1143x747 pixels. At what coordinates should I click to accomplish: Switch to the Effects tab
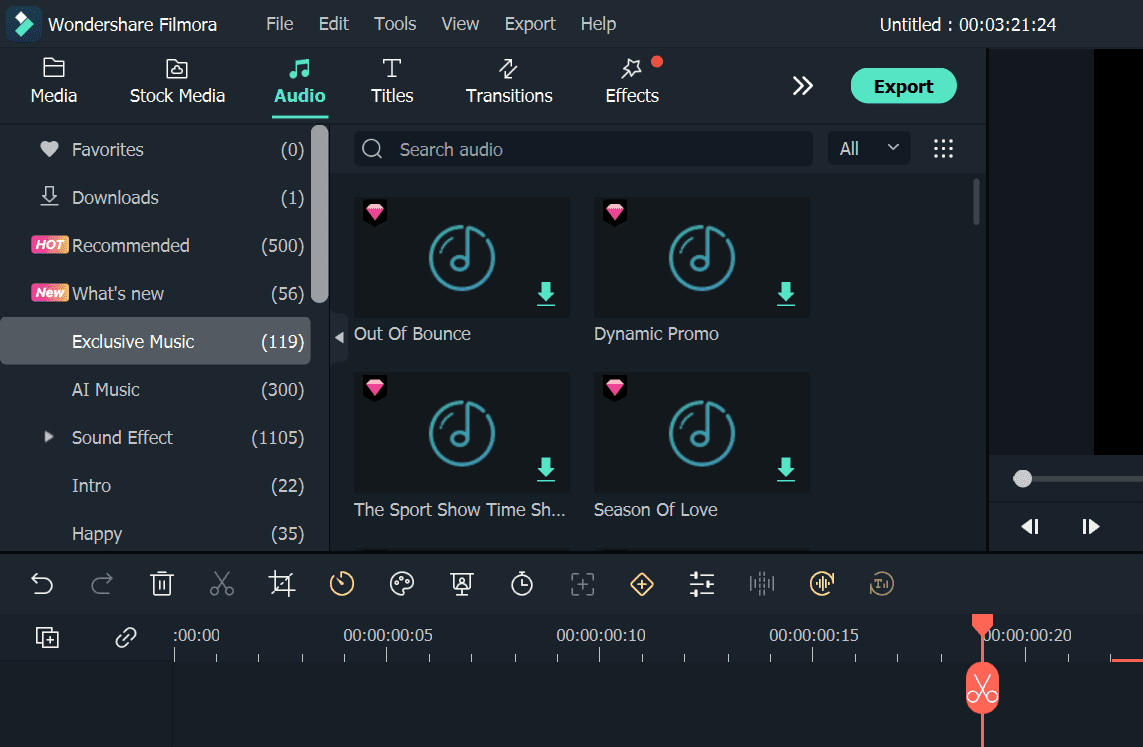tap(632, 82)
